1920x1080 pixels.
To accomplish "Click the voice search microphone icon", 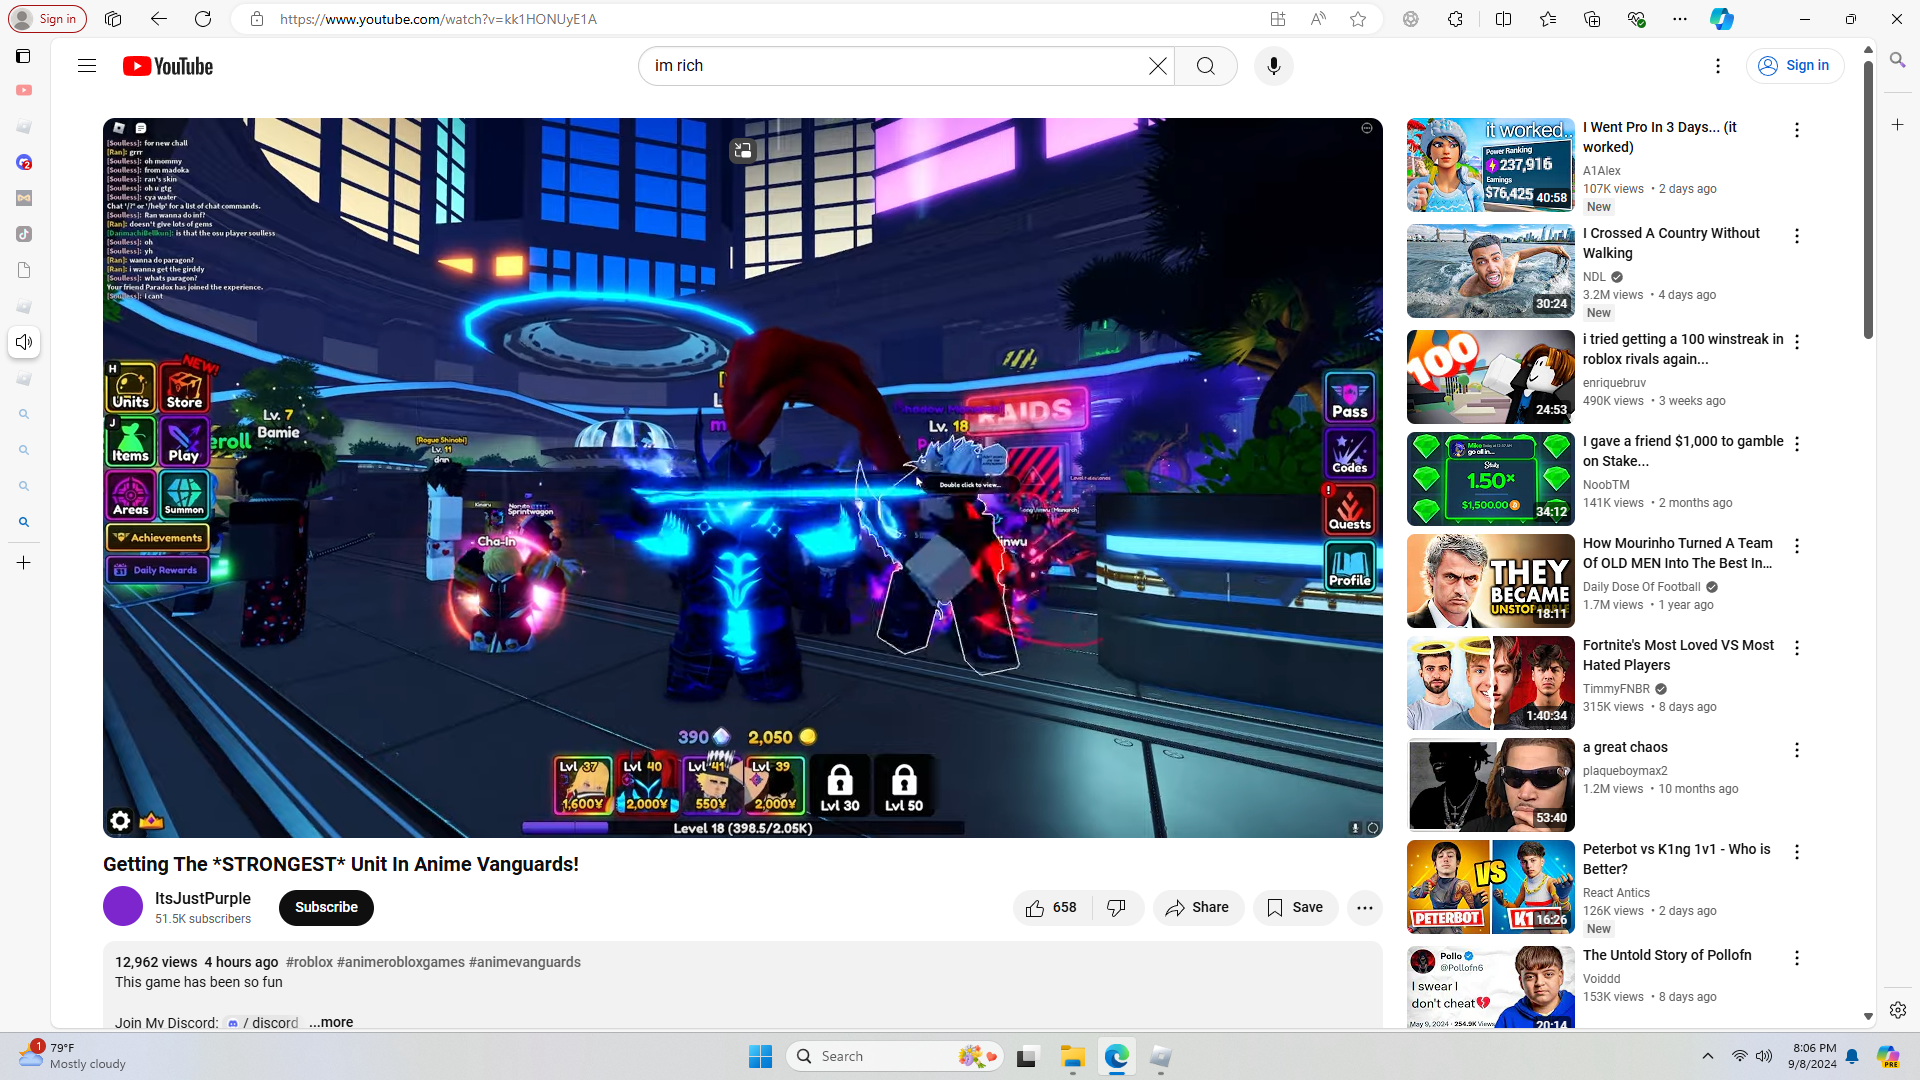I will pyautogui.click(x=1273, y=66).
